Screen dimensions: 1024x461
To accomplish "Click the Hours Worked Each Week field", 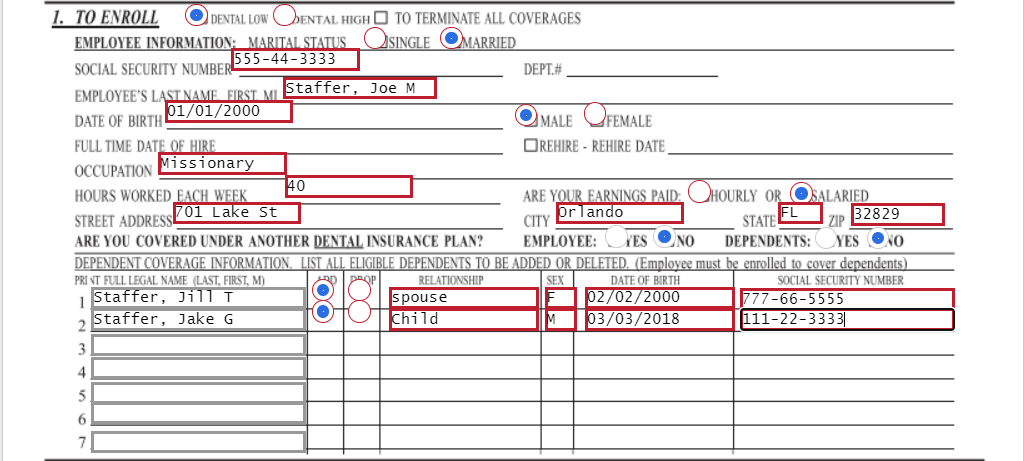I will 348,186.
